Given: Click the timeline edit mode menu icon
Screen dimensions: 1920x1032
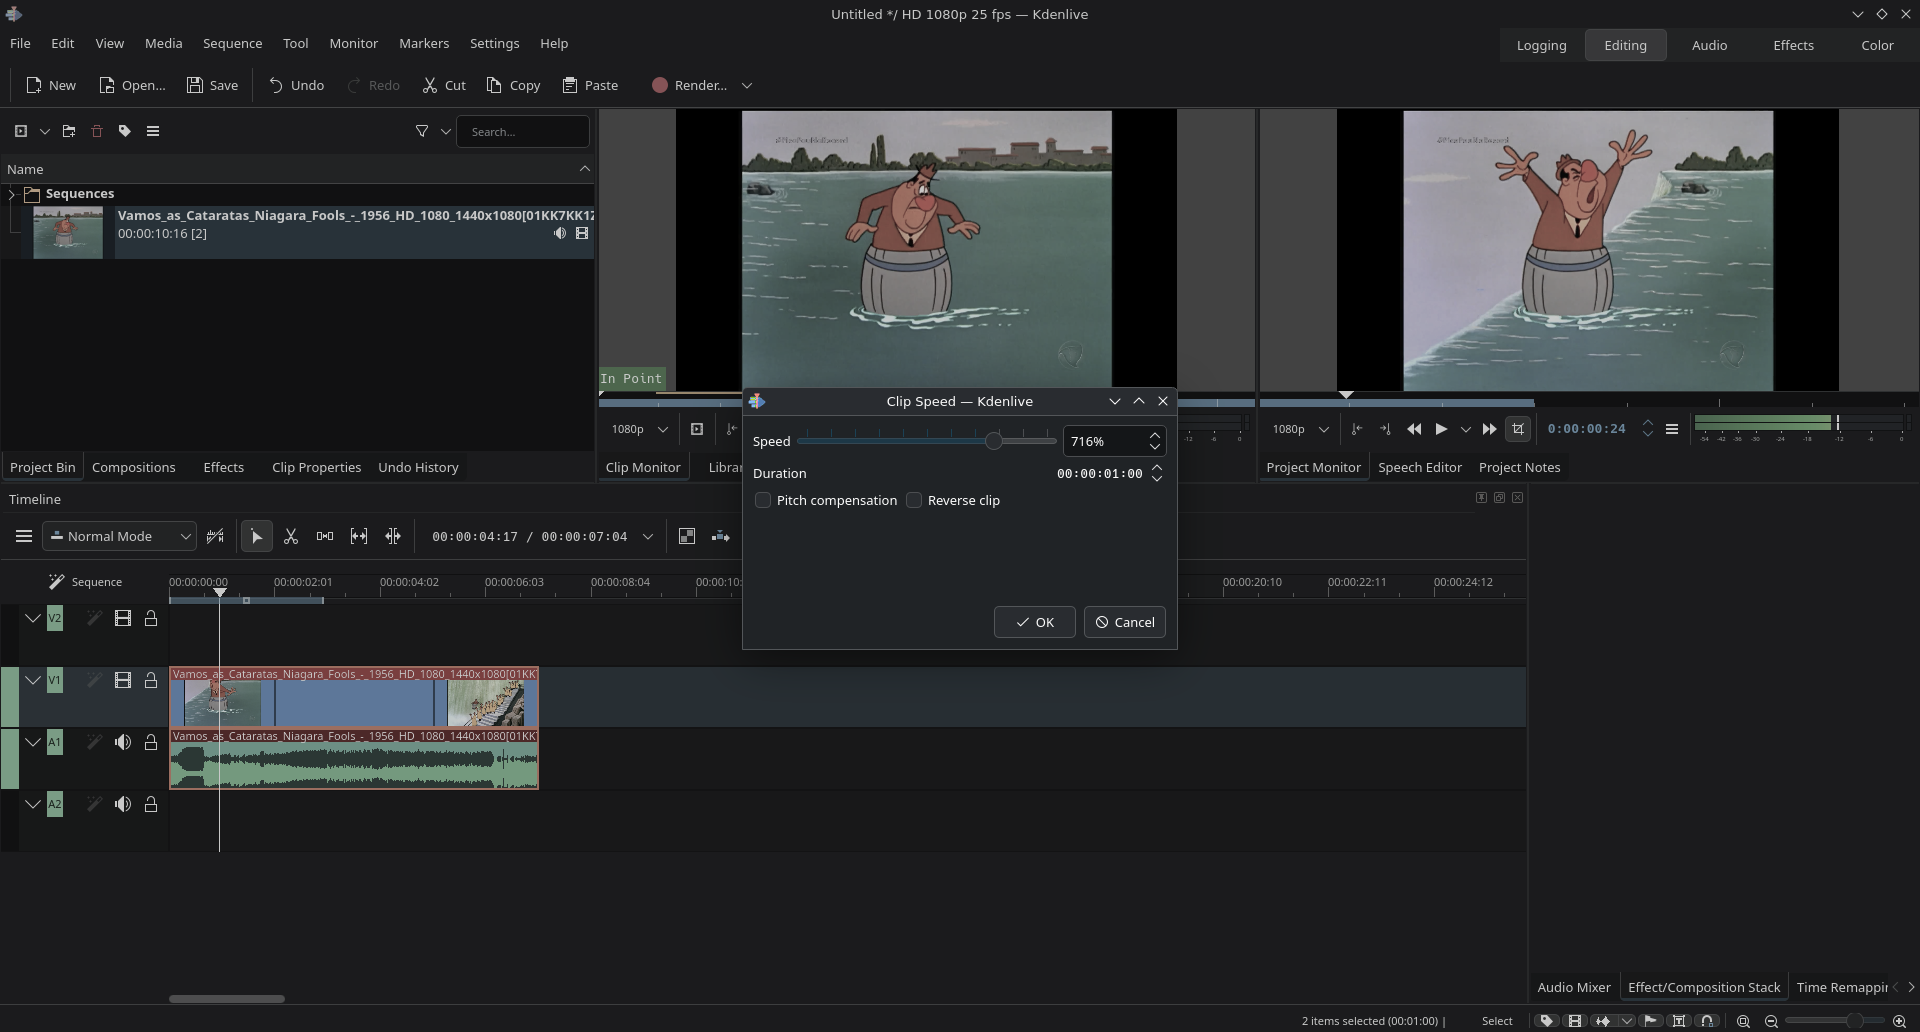Looking at the screenshot, I should [x=23, y=536].
